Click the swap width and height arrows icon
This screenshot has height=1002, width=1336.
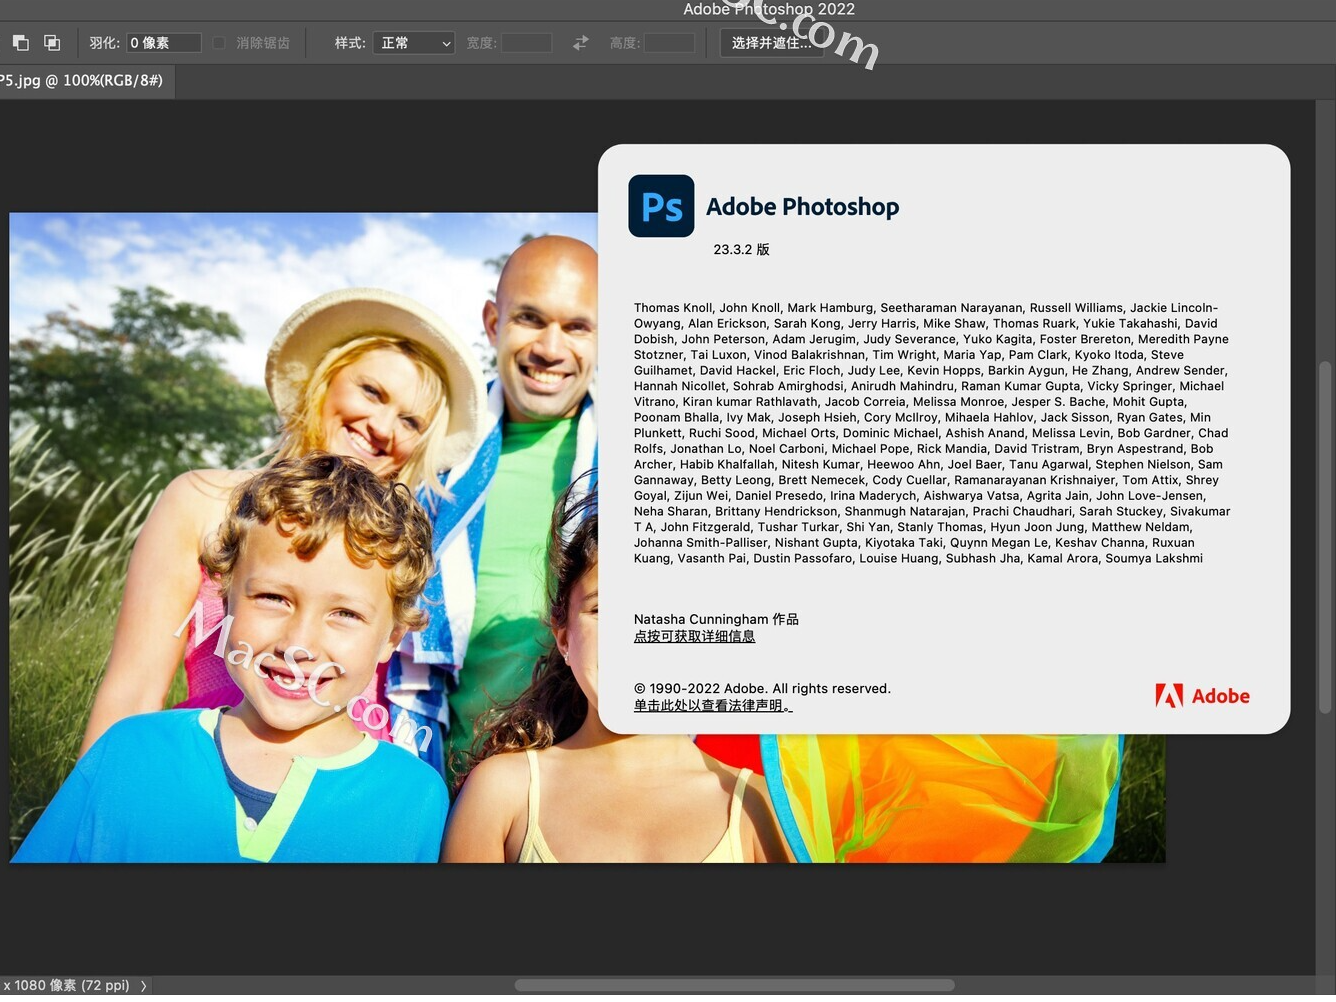(580, 43)
